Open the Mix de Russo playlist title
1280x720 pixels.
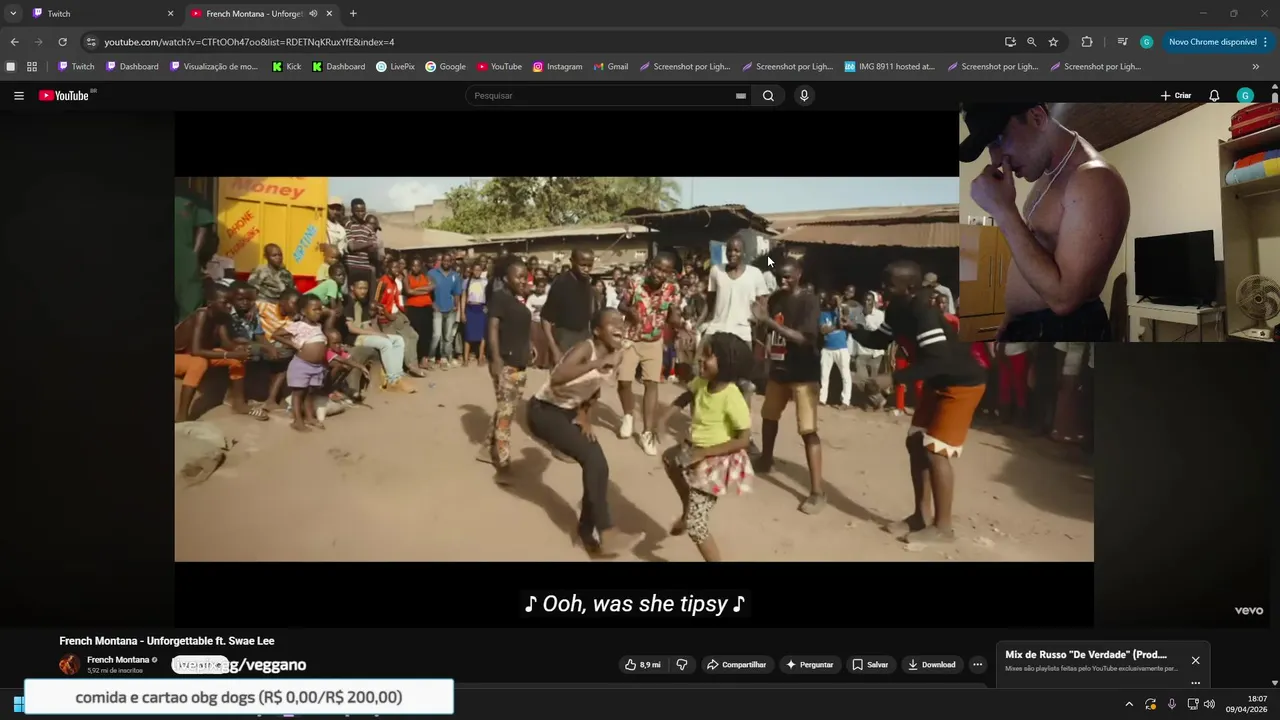click(1086, 655)
